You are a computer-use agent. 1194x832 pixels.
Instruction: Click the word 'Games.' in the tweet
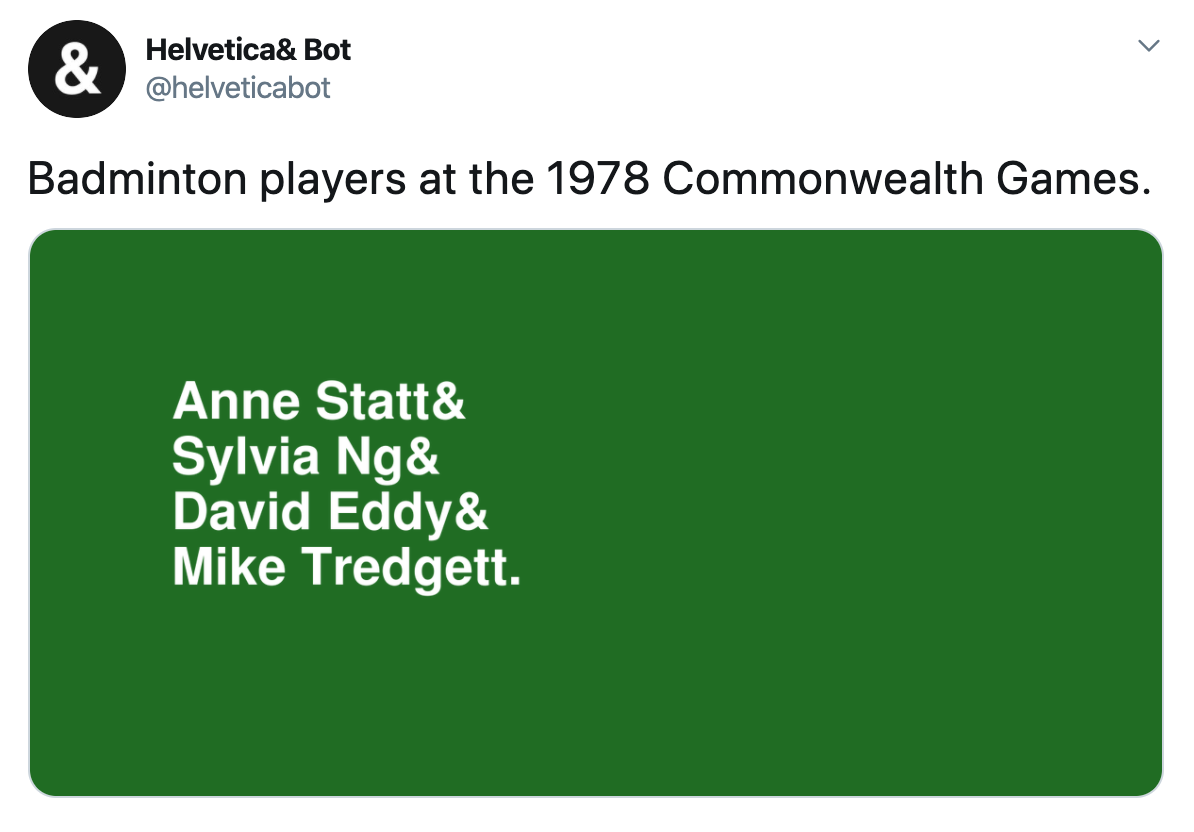[1074, 178]
